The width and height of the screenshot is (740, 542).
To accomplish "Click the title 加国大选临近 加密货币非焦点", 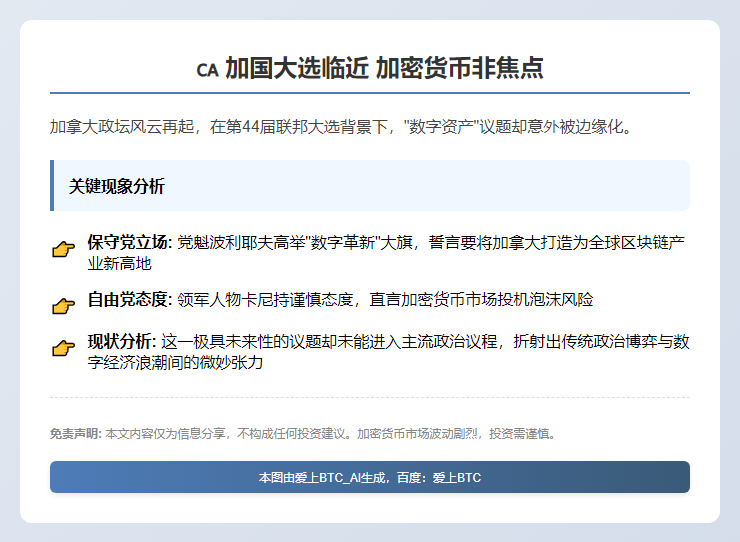I will 385,68.
